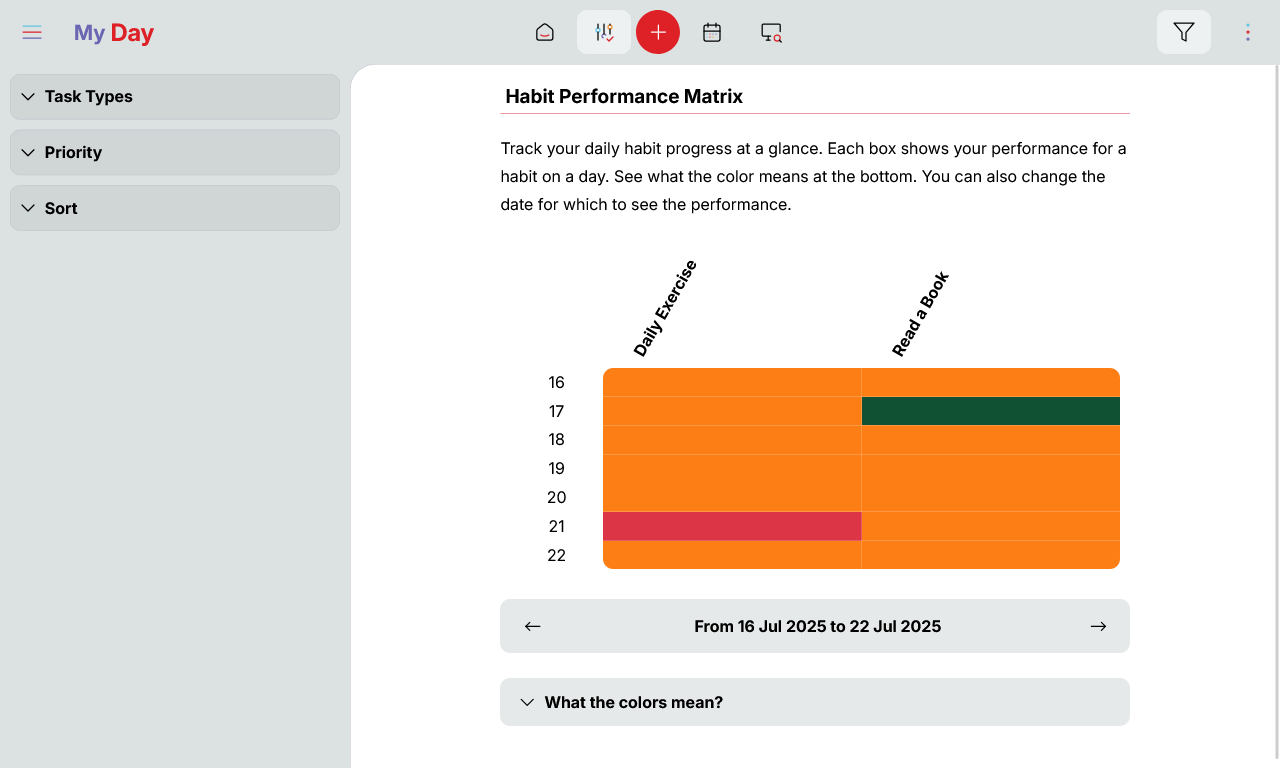Go to previous week with left arrow

coord(533,627)
